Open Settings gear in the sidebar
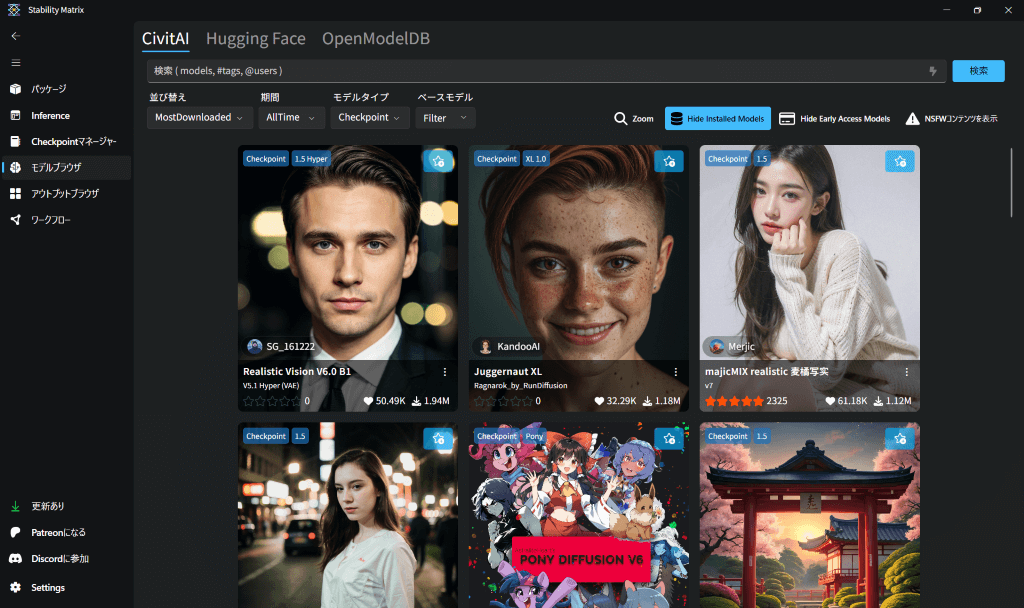Screen dimensions: 1024x608 47,587
